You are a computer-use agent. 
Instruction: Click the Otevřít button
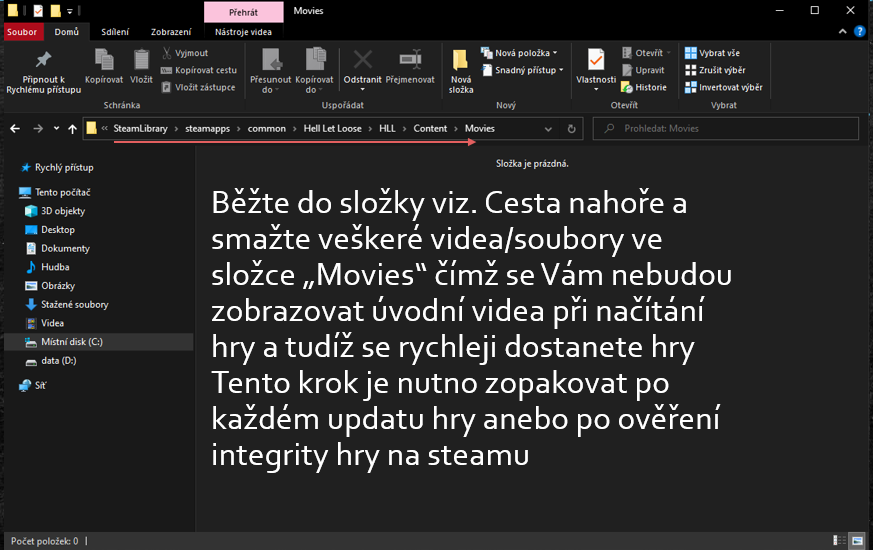pos(646,53)
